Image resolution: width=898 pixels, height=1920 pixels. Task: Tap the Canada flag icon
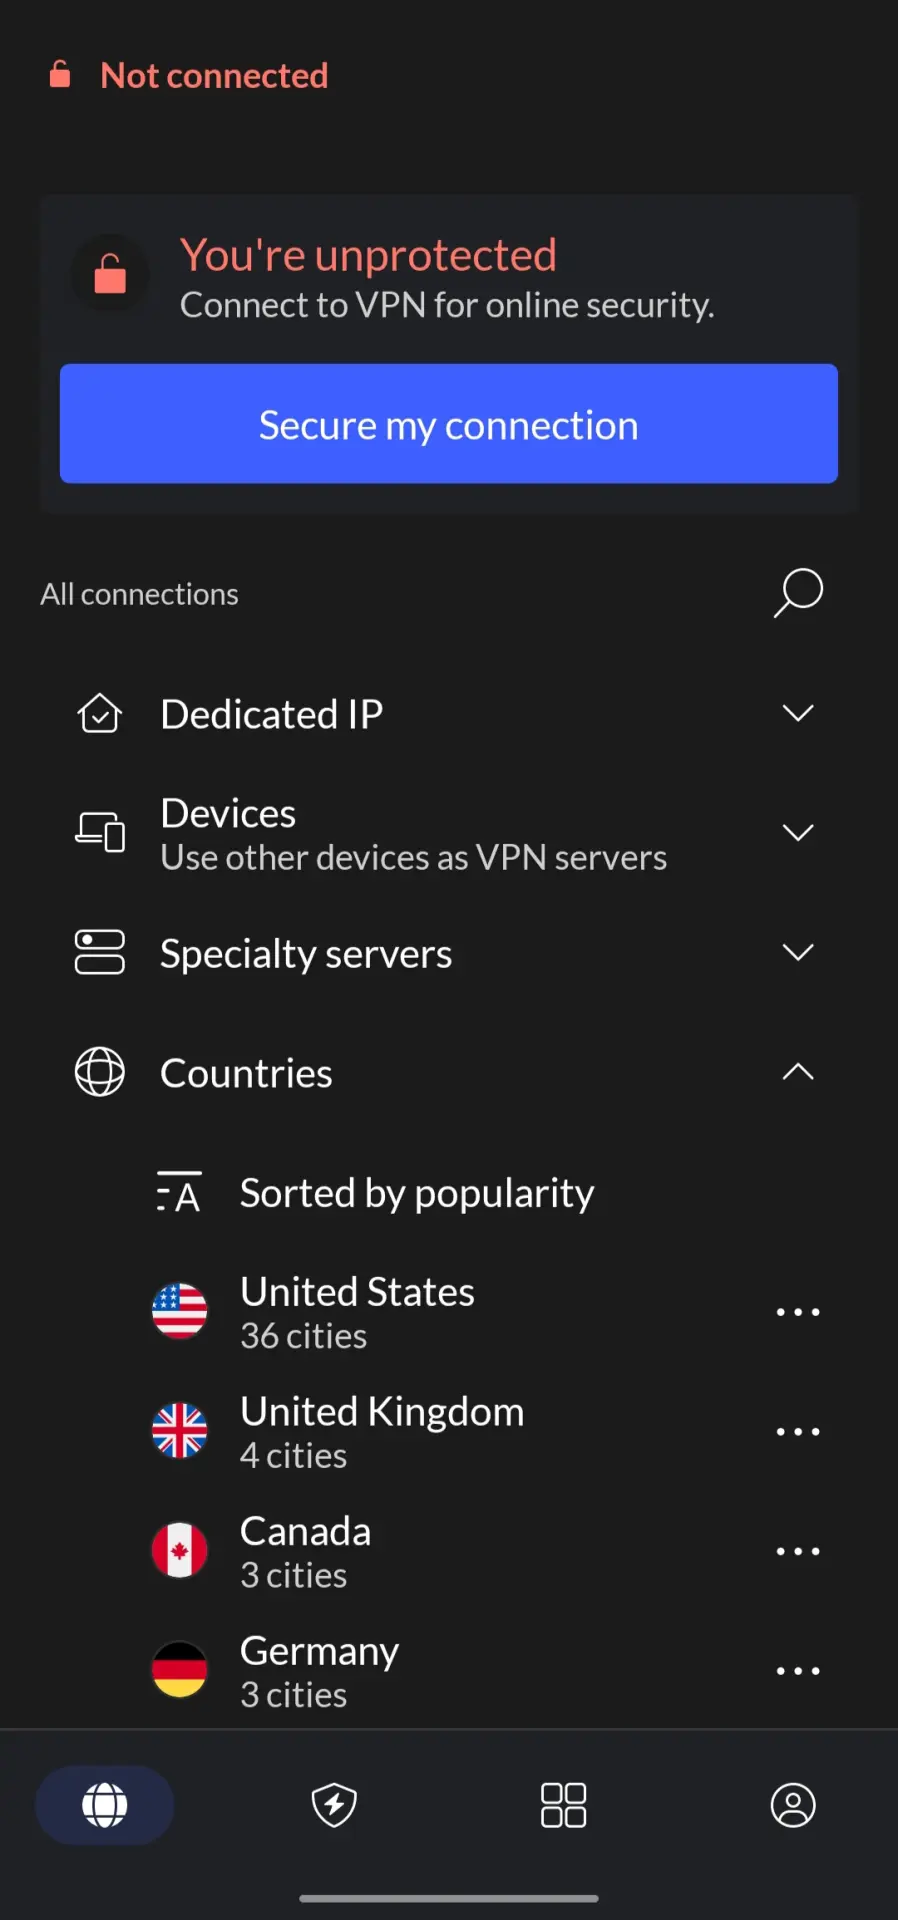pyautogui.click(x=180, y=1550)
